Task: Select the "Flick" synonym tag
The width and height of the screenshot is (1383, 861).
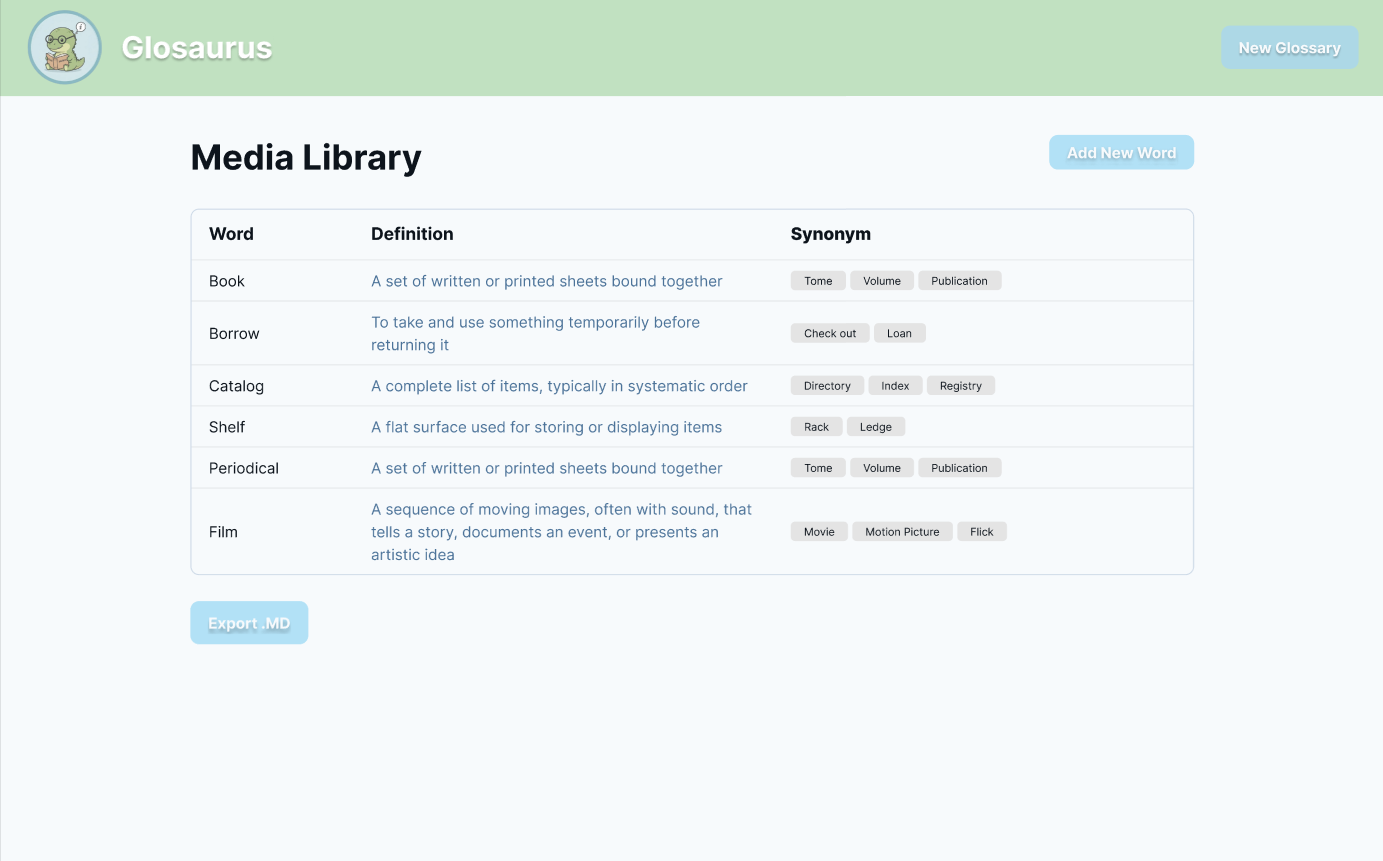Action: point(981,532)
